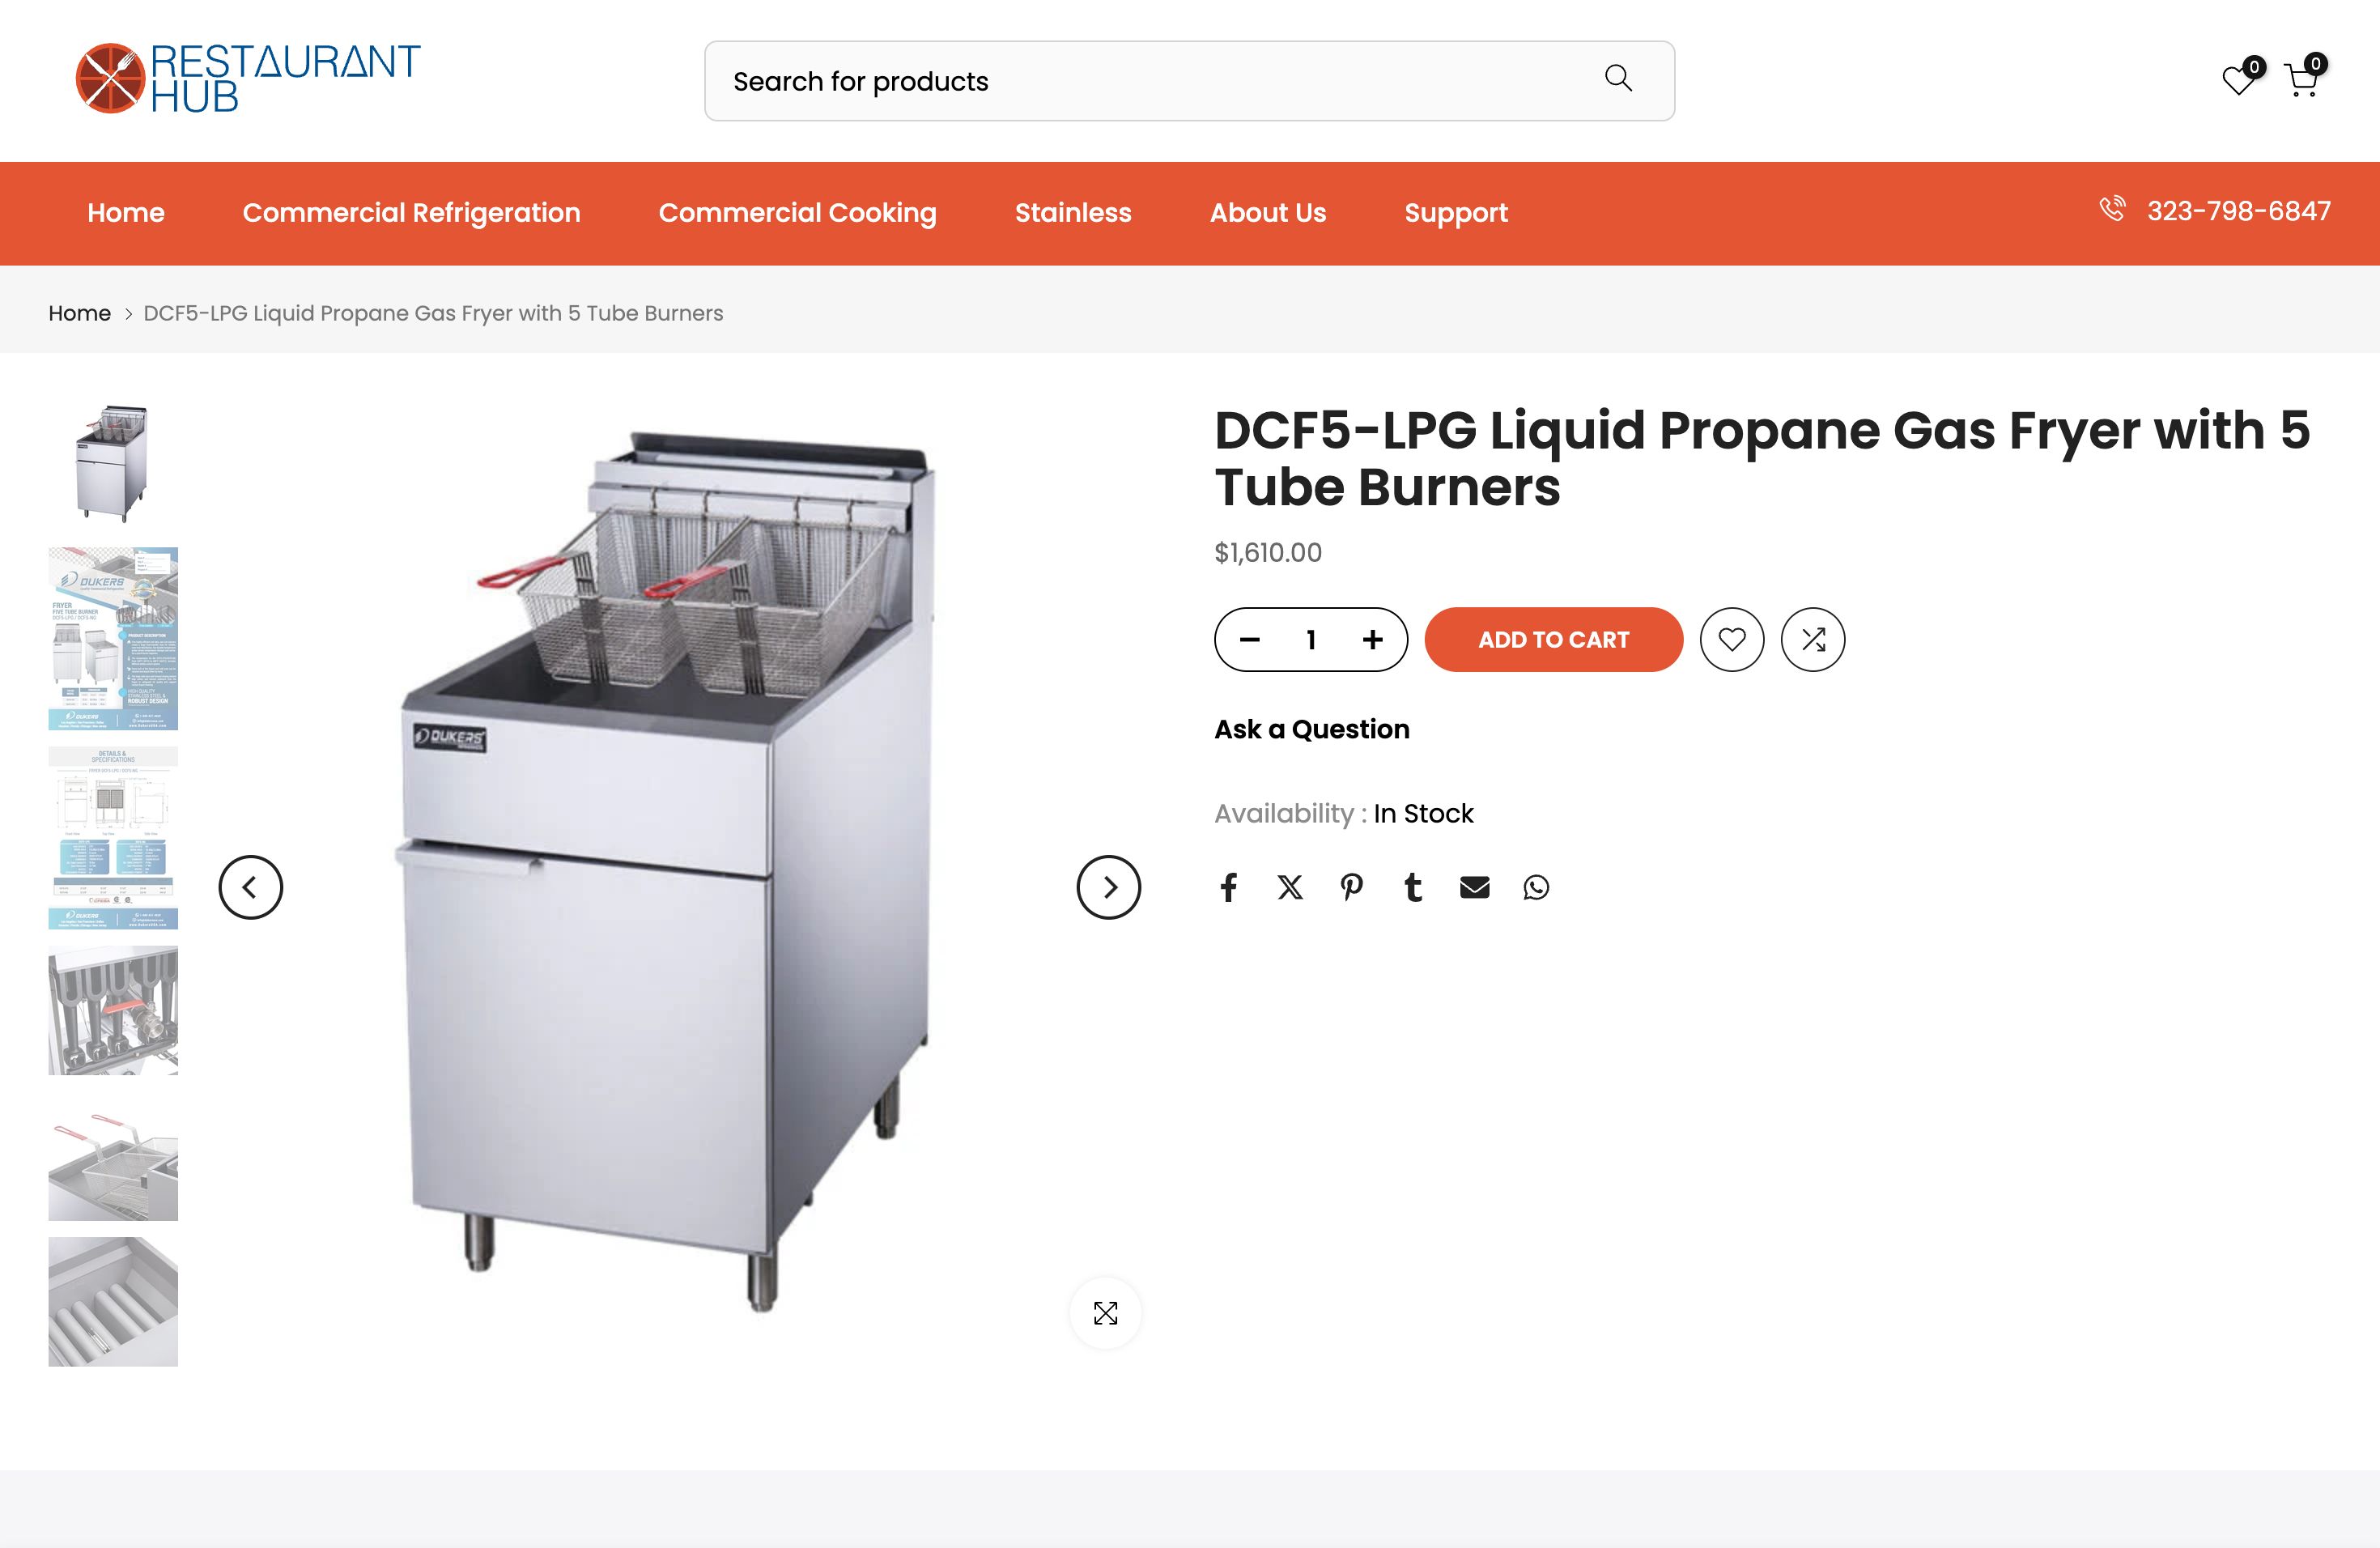Add product to wishlist heart button
This screenshot has height=1548, width=2380.
(1732, 639)
